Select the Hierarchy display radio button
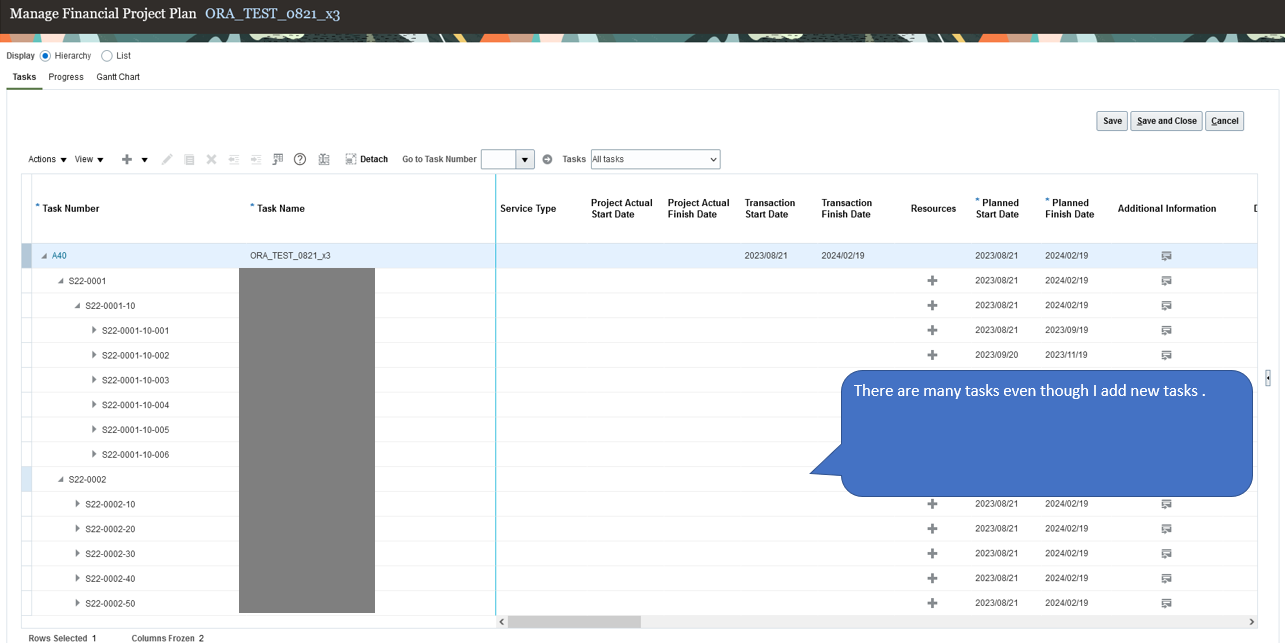 (x=45, y=56)
